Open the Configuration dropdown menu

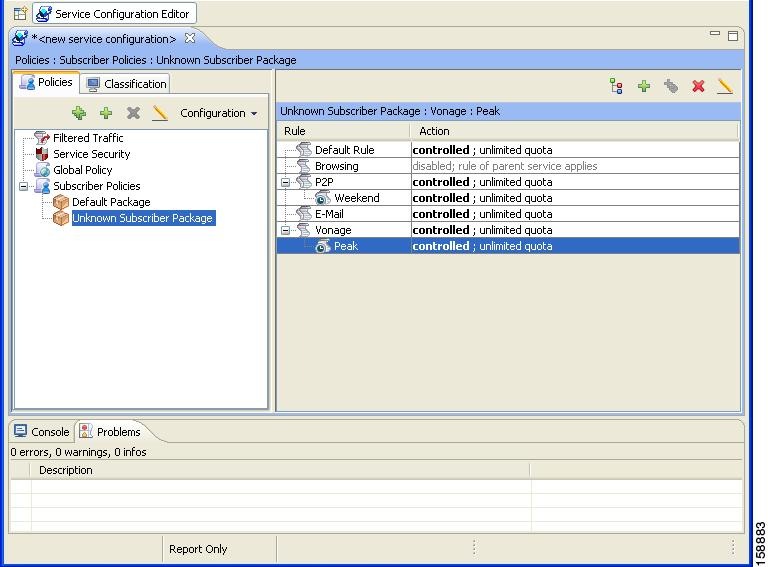pos(218,114)
